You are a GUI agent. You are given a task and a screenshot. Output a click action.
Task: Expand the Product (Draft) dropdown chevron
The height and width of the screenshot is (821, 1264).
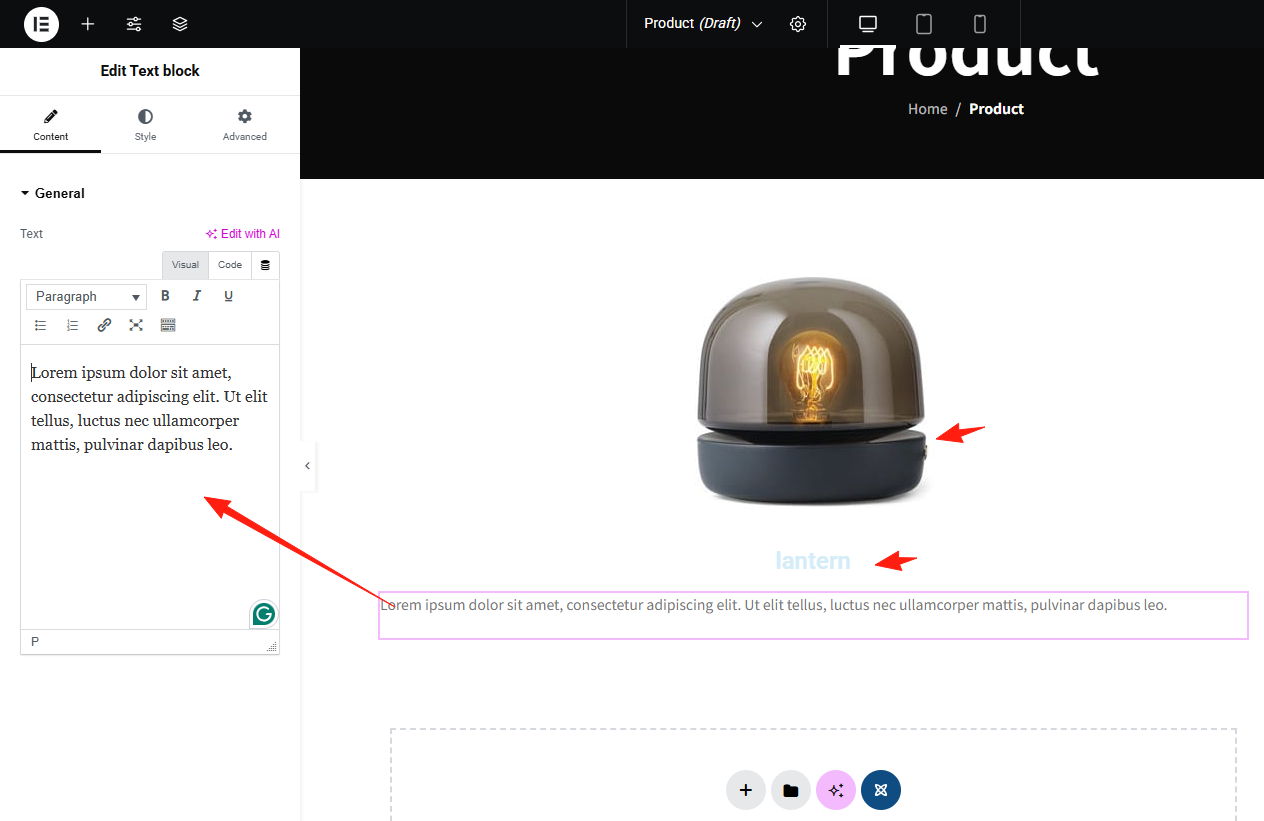pos(757,24)
